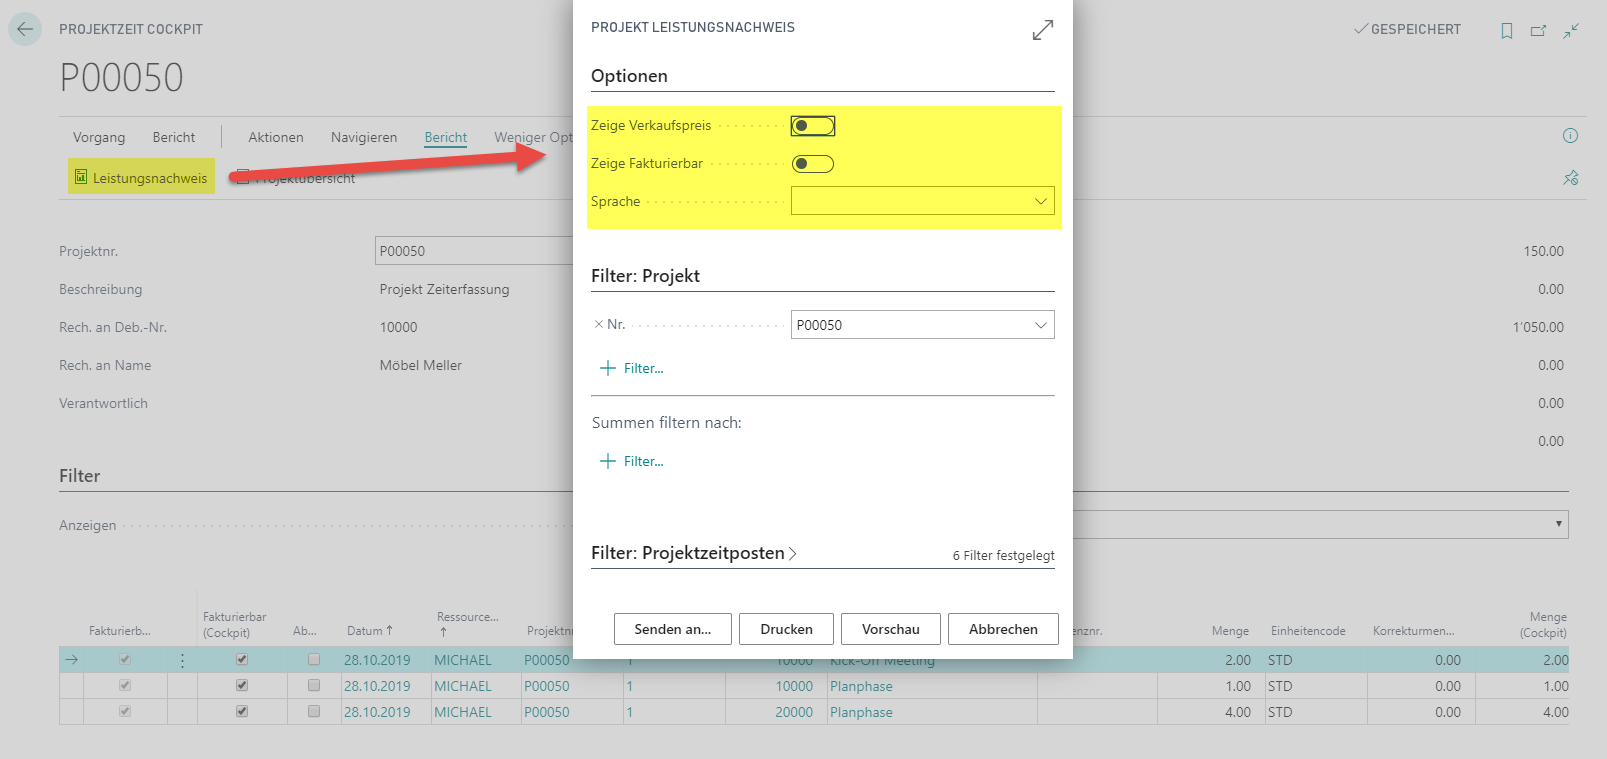Click MICHAEL in the 1.00 Menge row

(463, 686)
